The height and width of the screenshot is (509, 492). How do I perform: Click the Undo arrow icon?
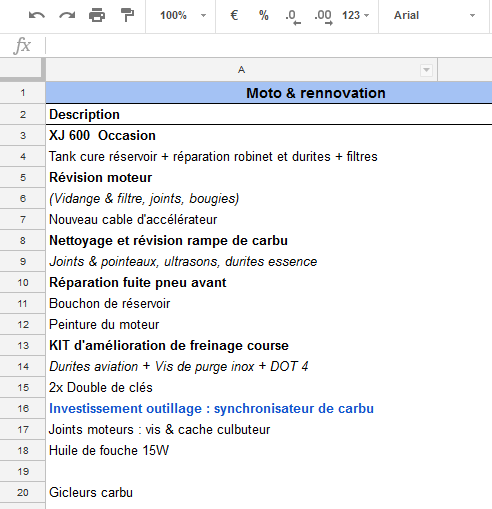(x=37, y=15)
